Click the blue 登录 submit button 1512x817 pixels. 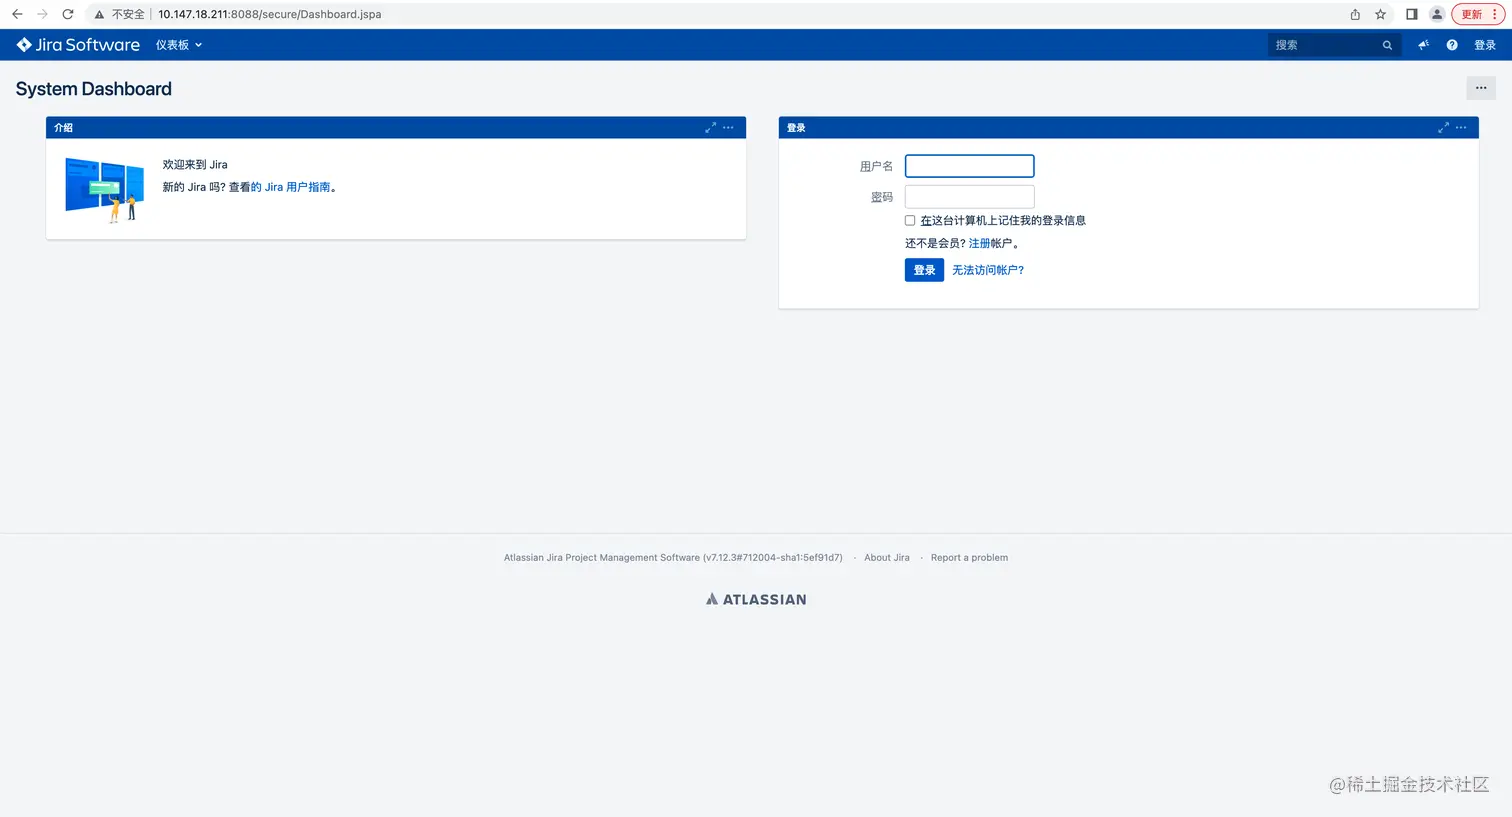click(924, 270)
